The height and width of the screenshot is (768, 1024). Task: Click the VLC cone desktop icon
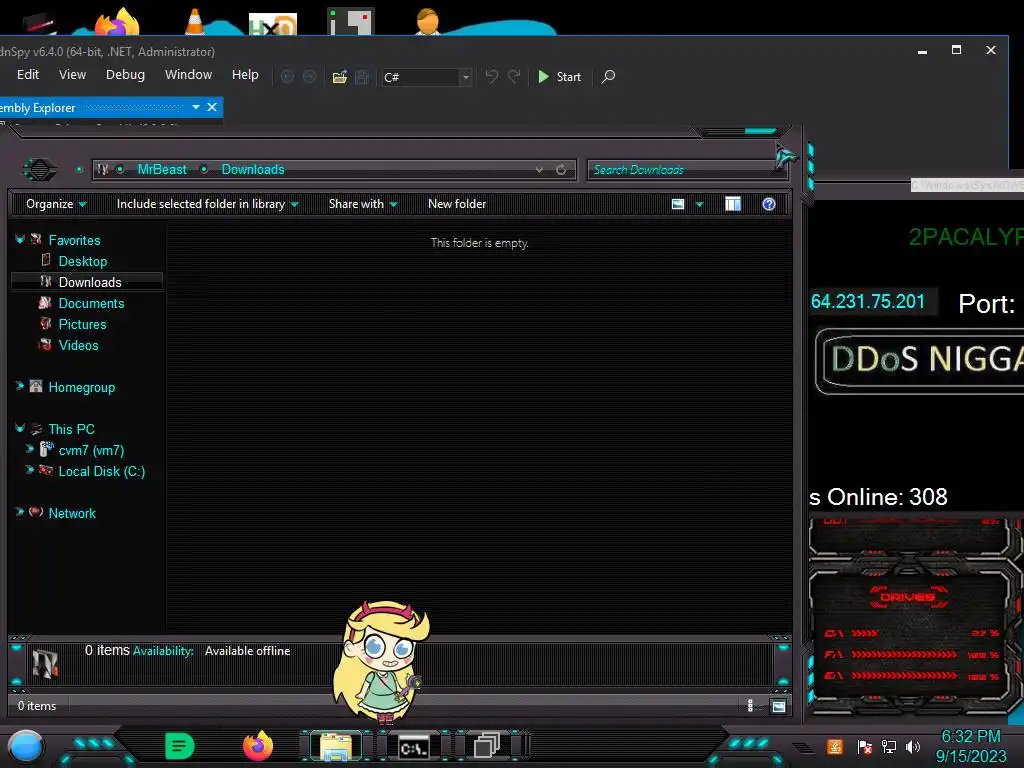tap(194, 20)
